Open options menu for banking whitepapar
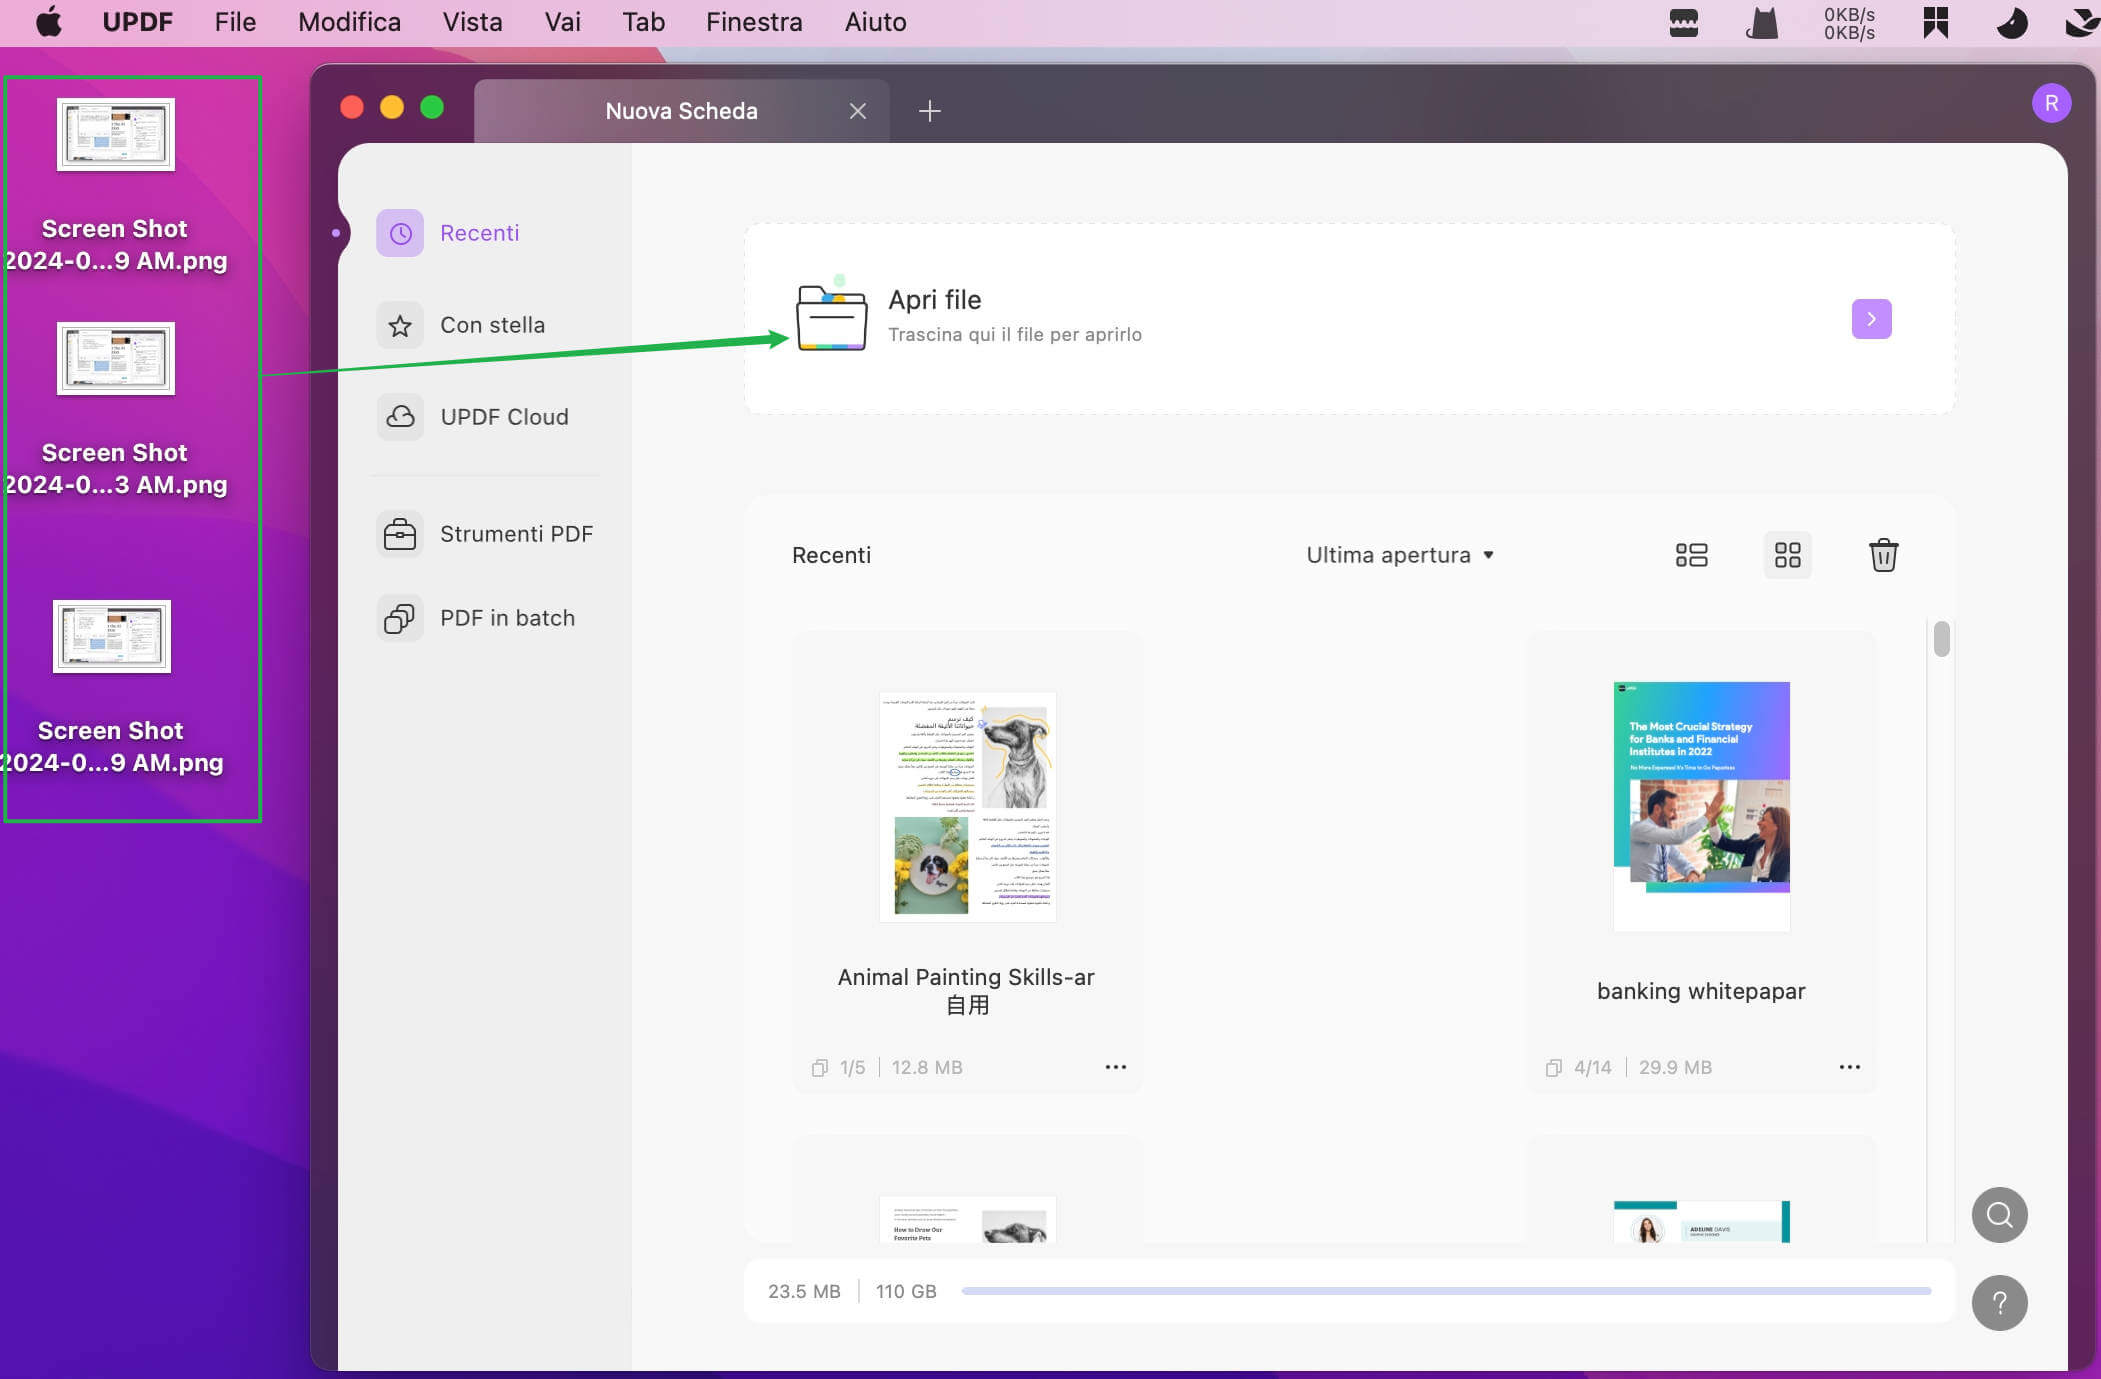 (x=1850, y=1067)
